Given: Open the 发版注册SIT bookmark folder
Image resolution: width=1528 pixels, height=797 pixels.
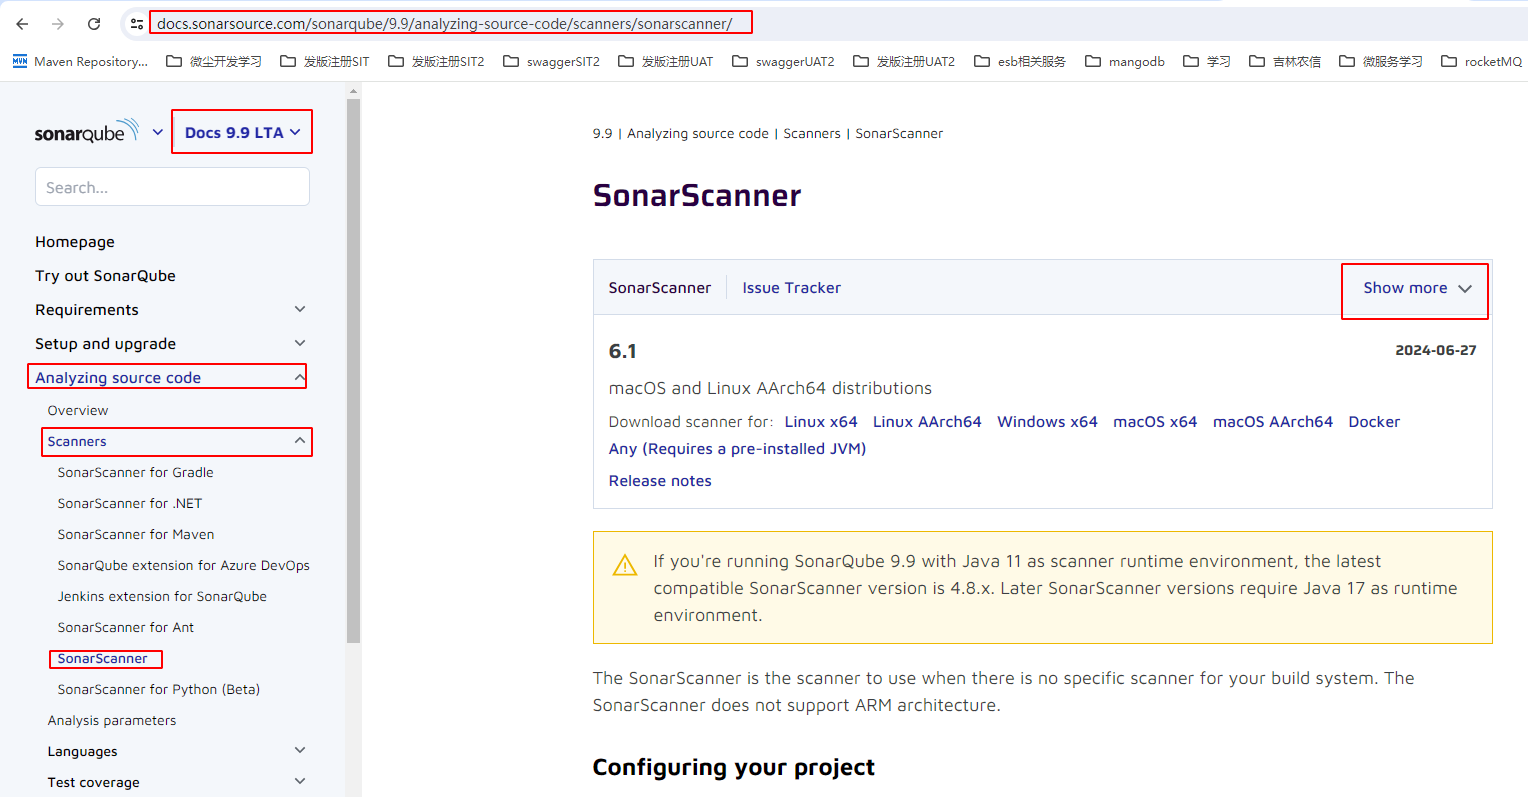Looking at the screenshot, I should (x=325, y=62).
